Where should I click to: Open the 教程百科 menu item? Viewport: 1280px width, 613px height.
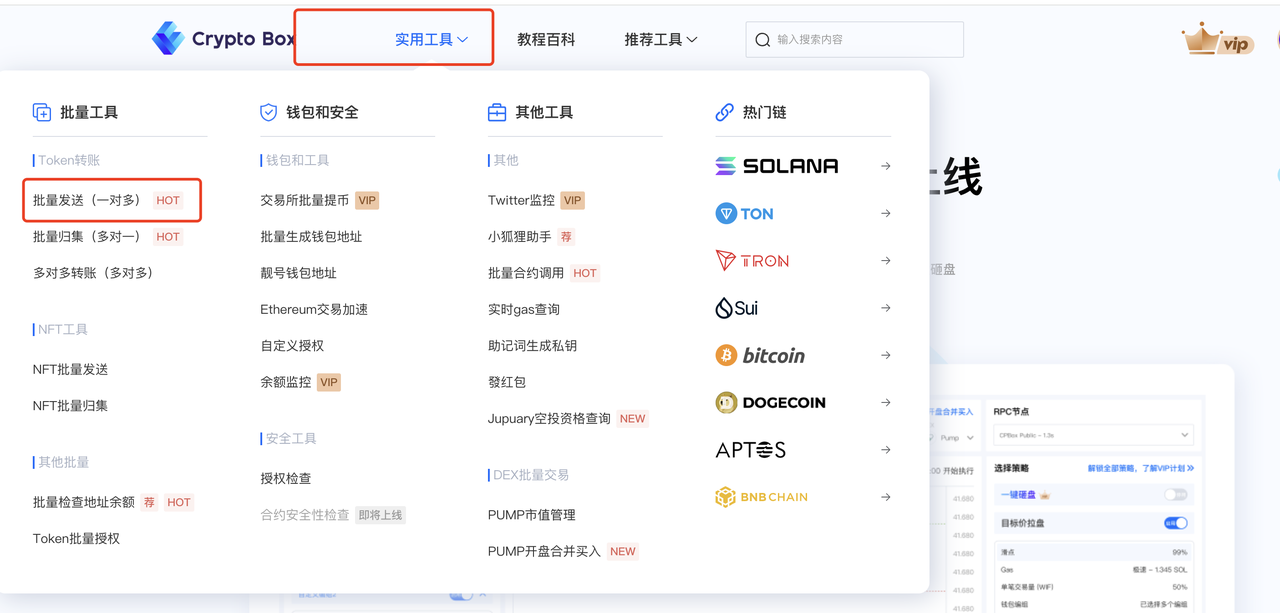coord(546,39)
